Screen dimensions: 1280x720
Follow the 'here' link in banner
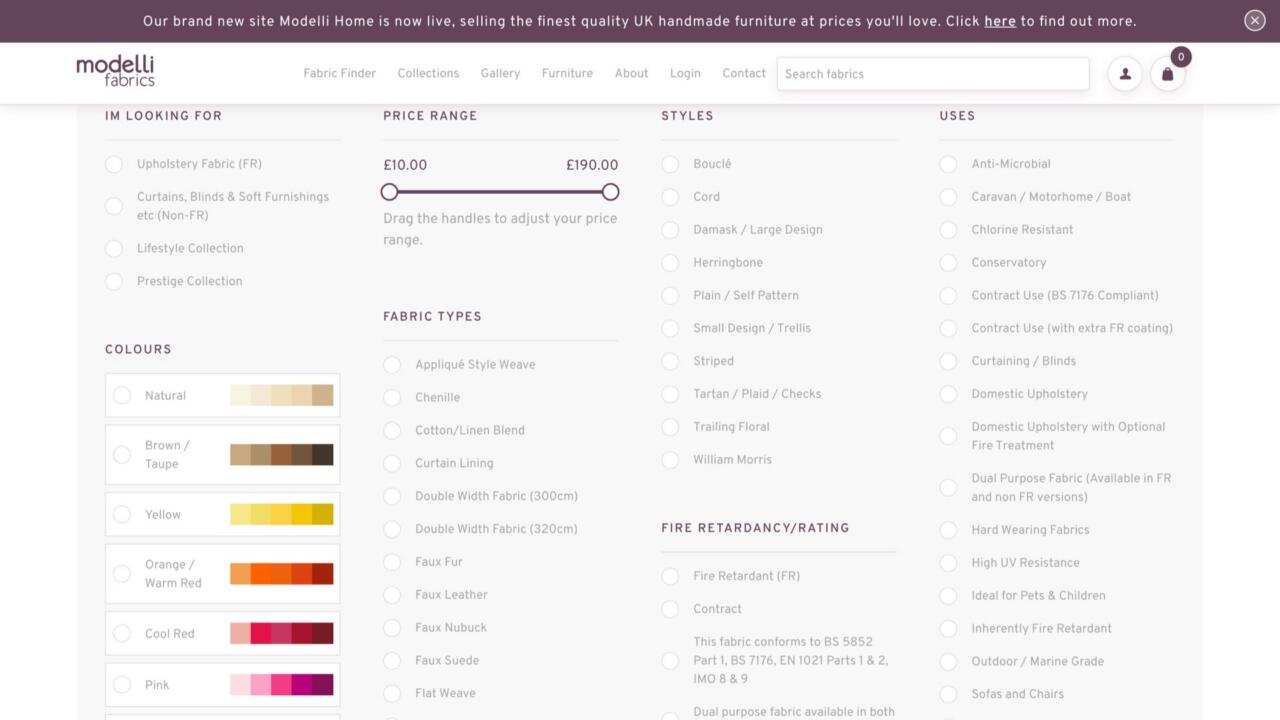(1000, 21)
